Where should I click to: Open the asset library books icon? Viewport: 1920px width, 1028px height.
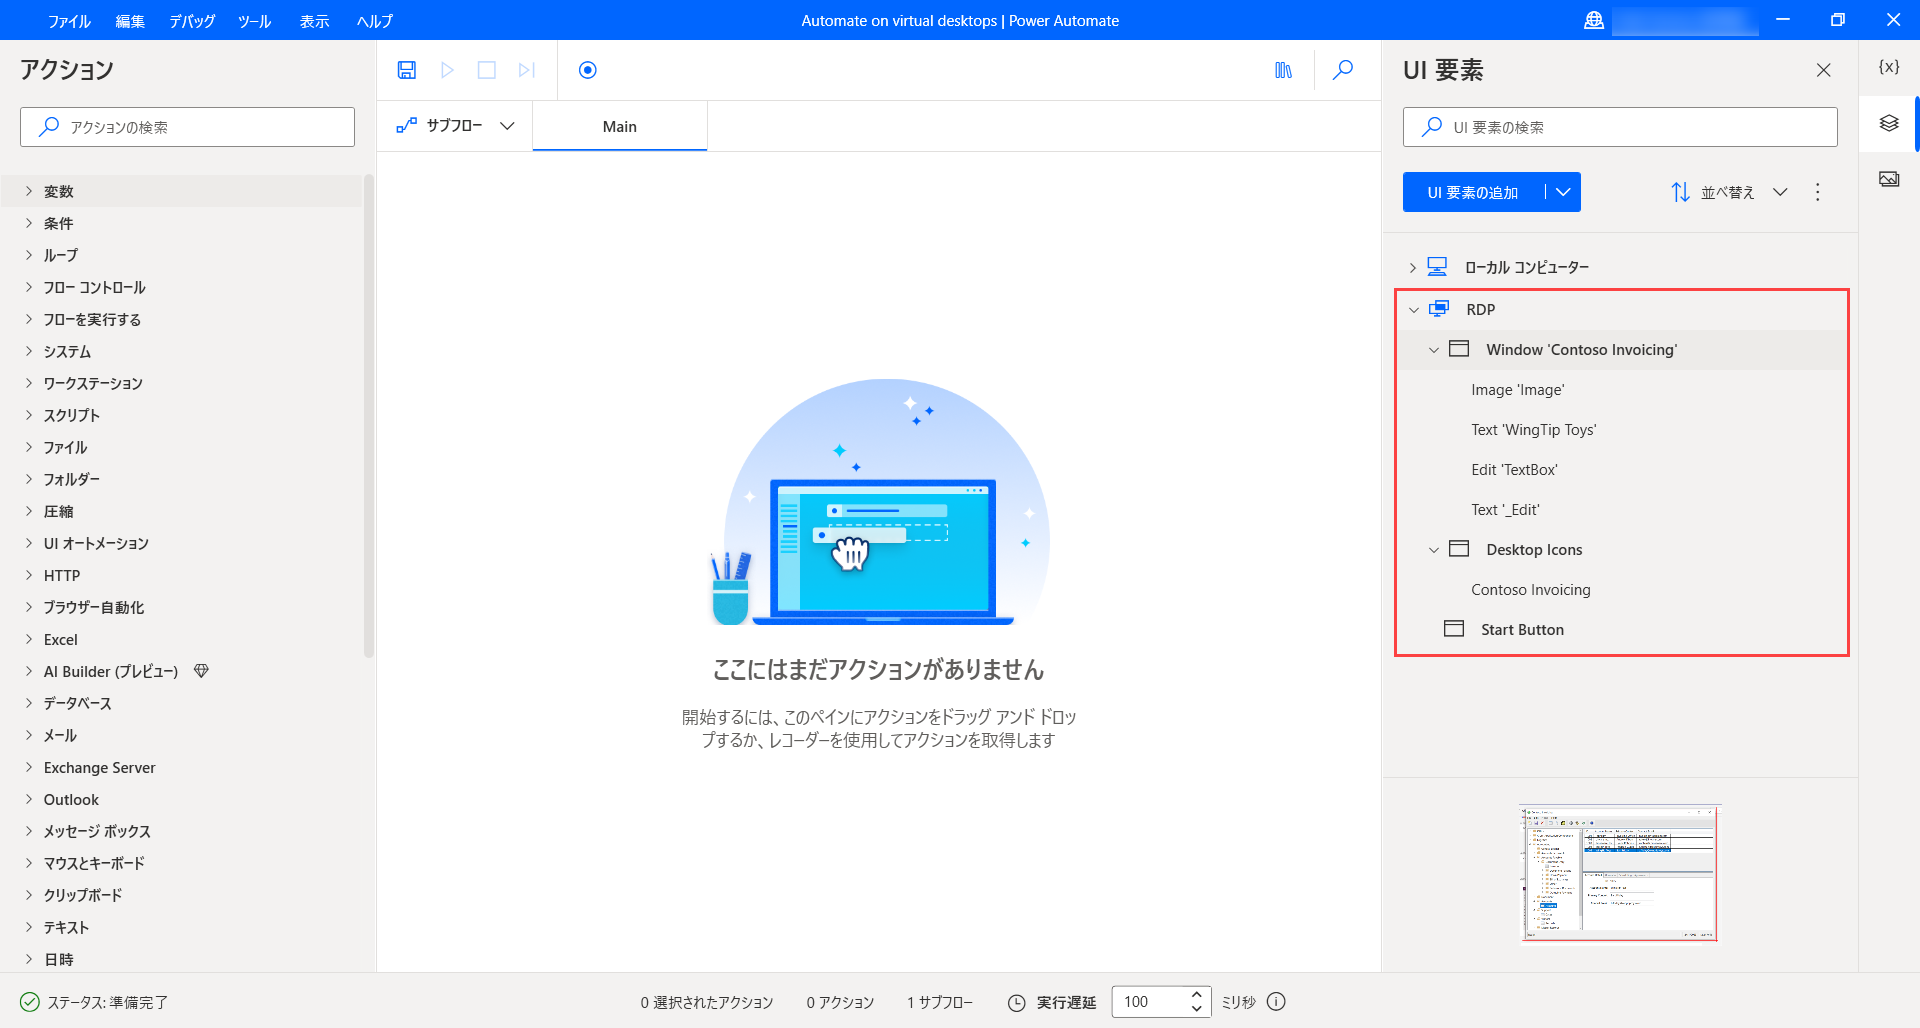pos(1284,70)
